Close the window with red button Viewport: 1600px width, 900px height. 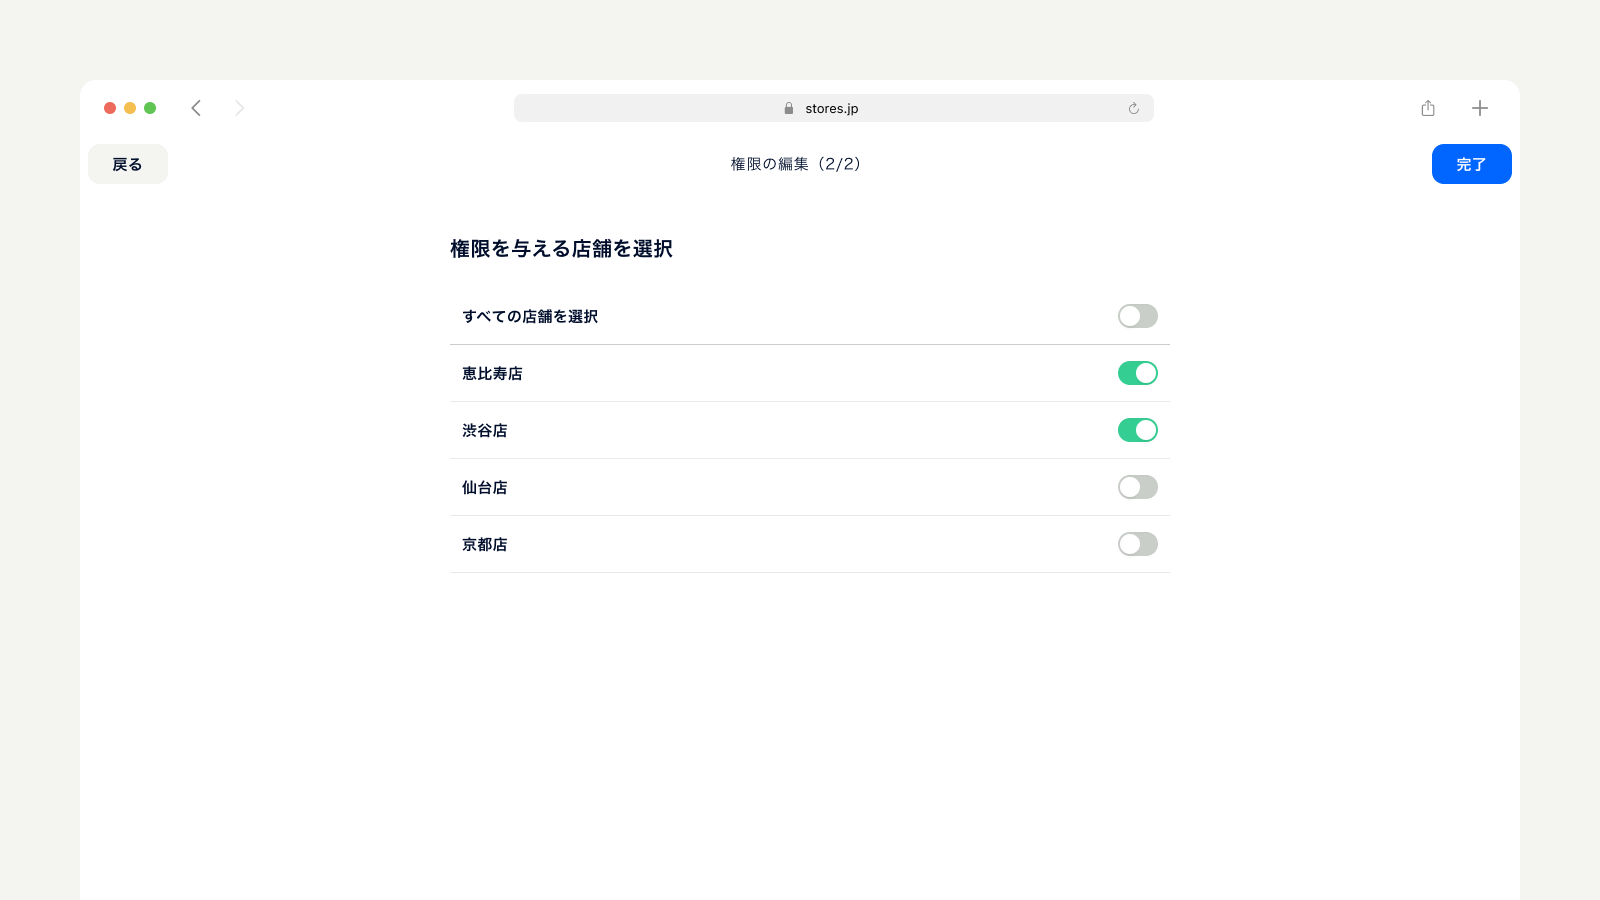110,108
